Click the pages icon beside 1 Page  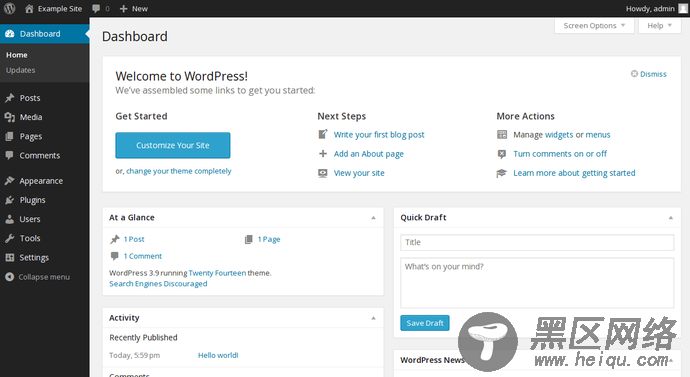pos(249,239)
